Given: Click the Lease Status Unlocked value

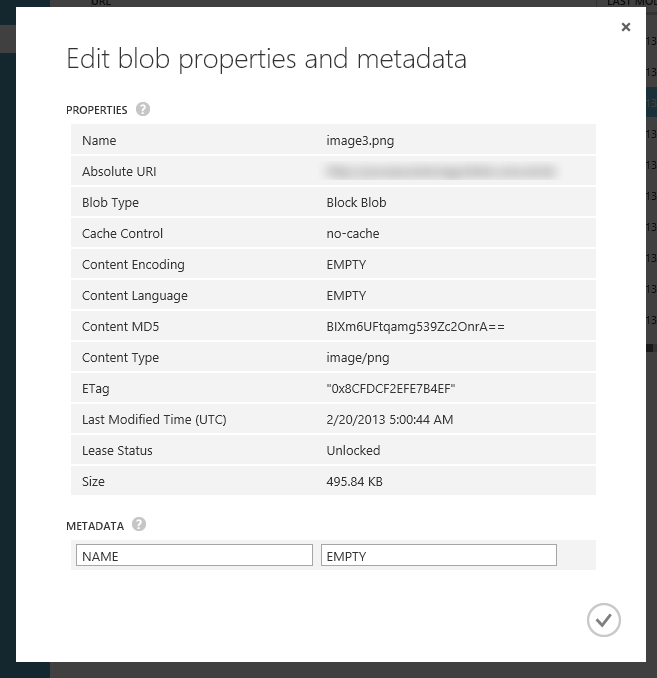Looking at the screenshot, I should tap(353, 451).
